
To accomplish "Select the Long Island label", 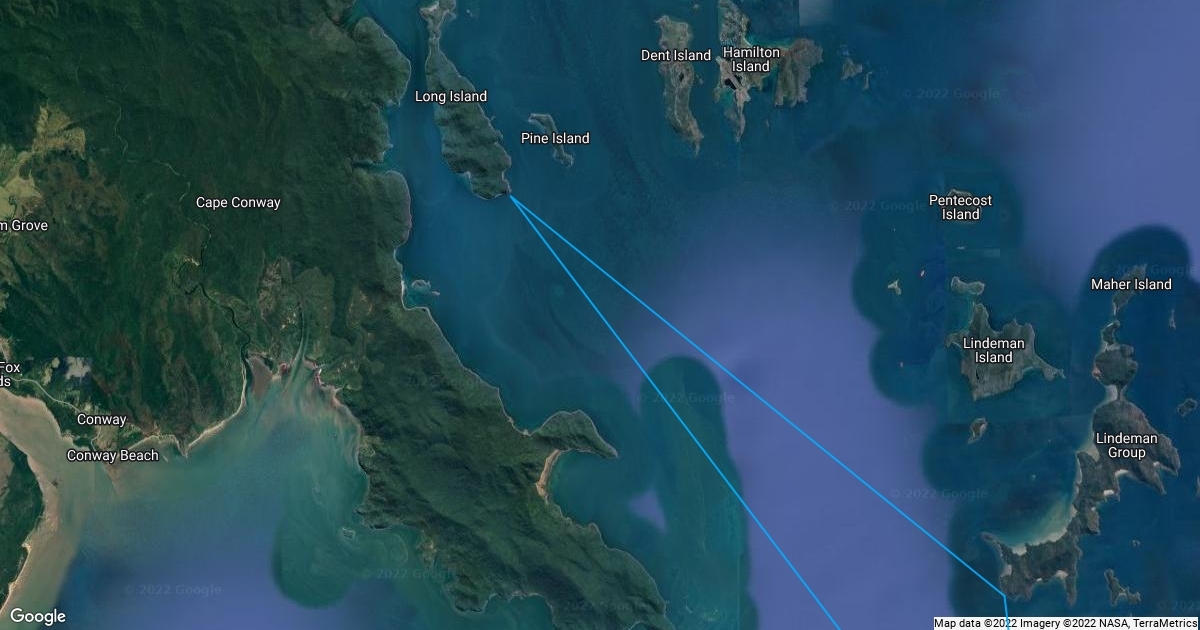I will (x=451, y=97).
